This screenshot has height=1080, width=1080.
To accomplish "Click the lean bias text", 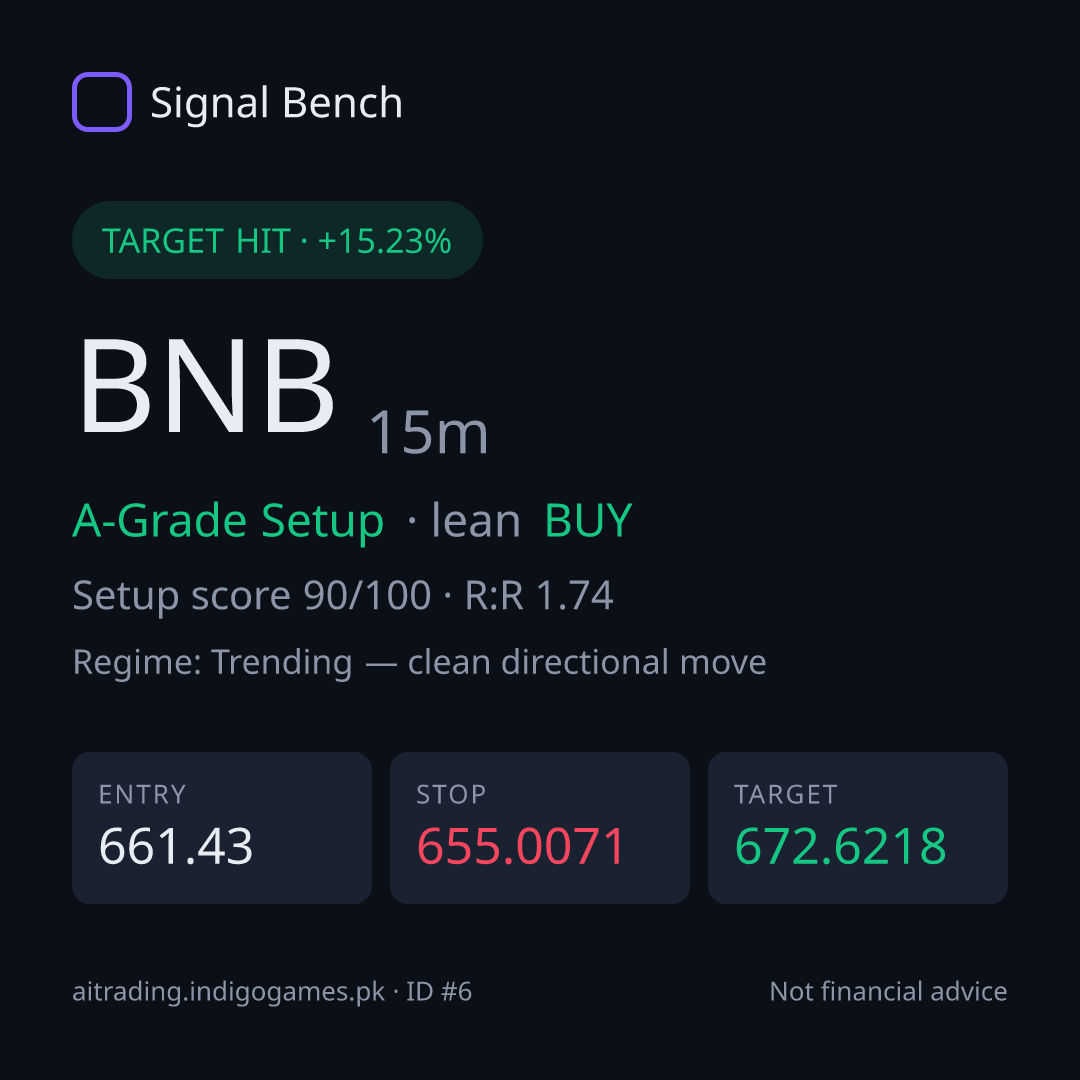I will 475,520.
